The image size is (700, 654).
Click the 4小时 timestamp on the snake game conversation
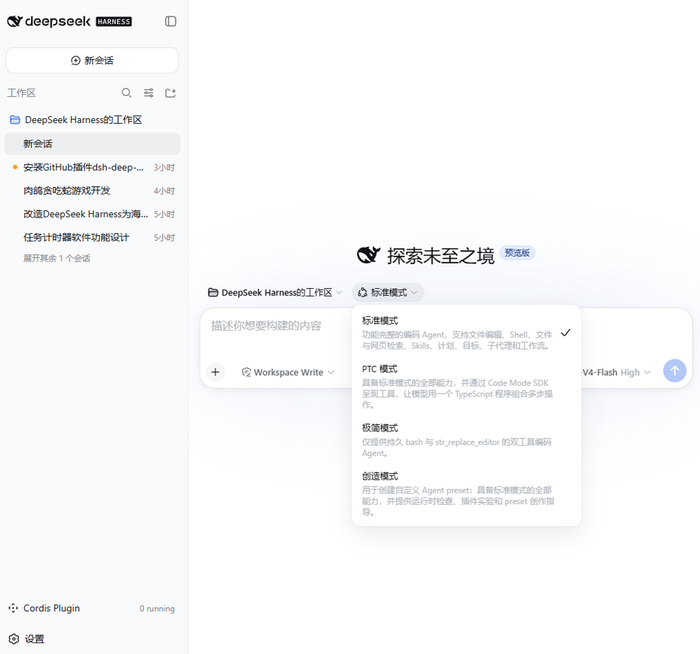[x=164, y=191]
